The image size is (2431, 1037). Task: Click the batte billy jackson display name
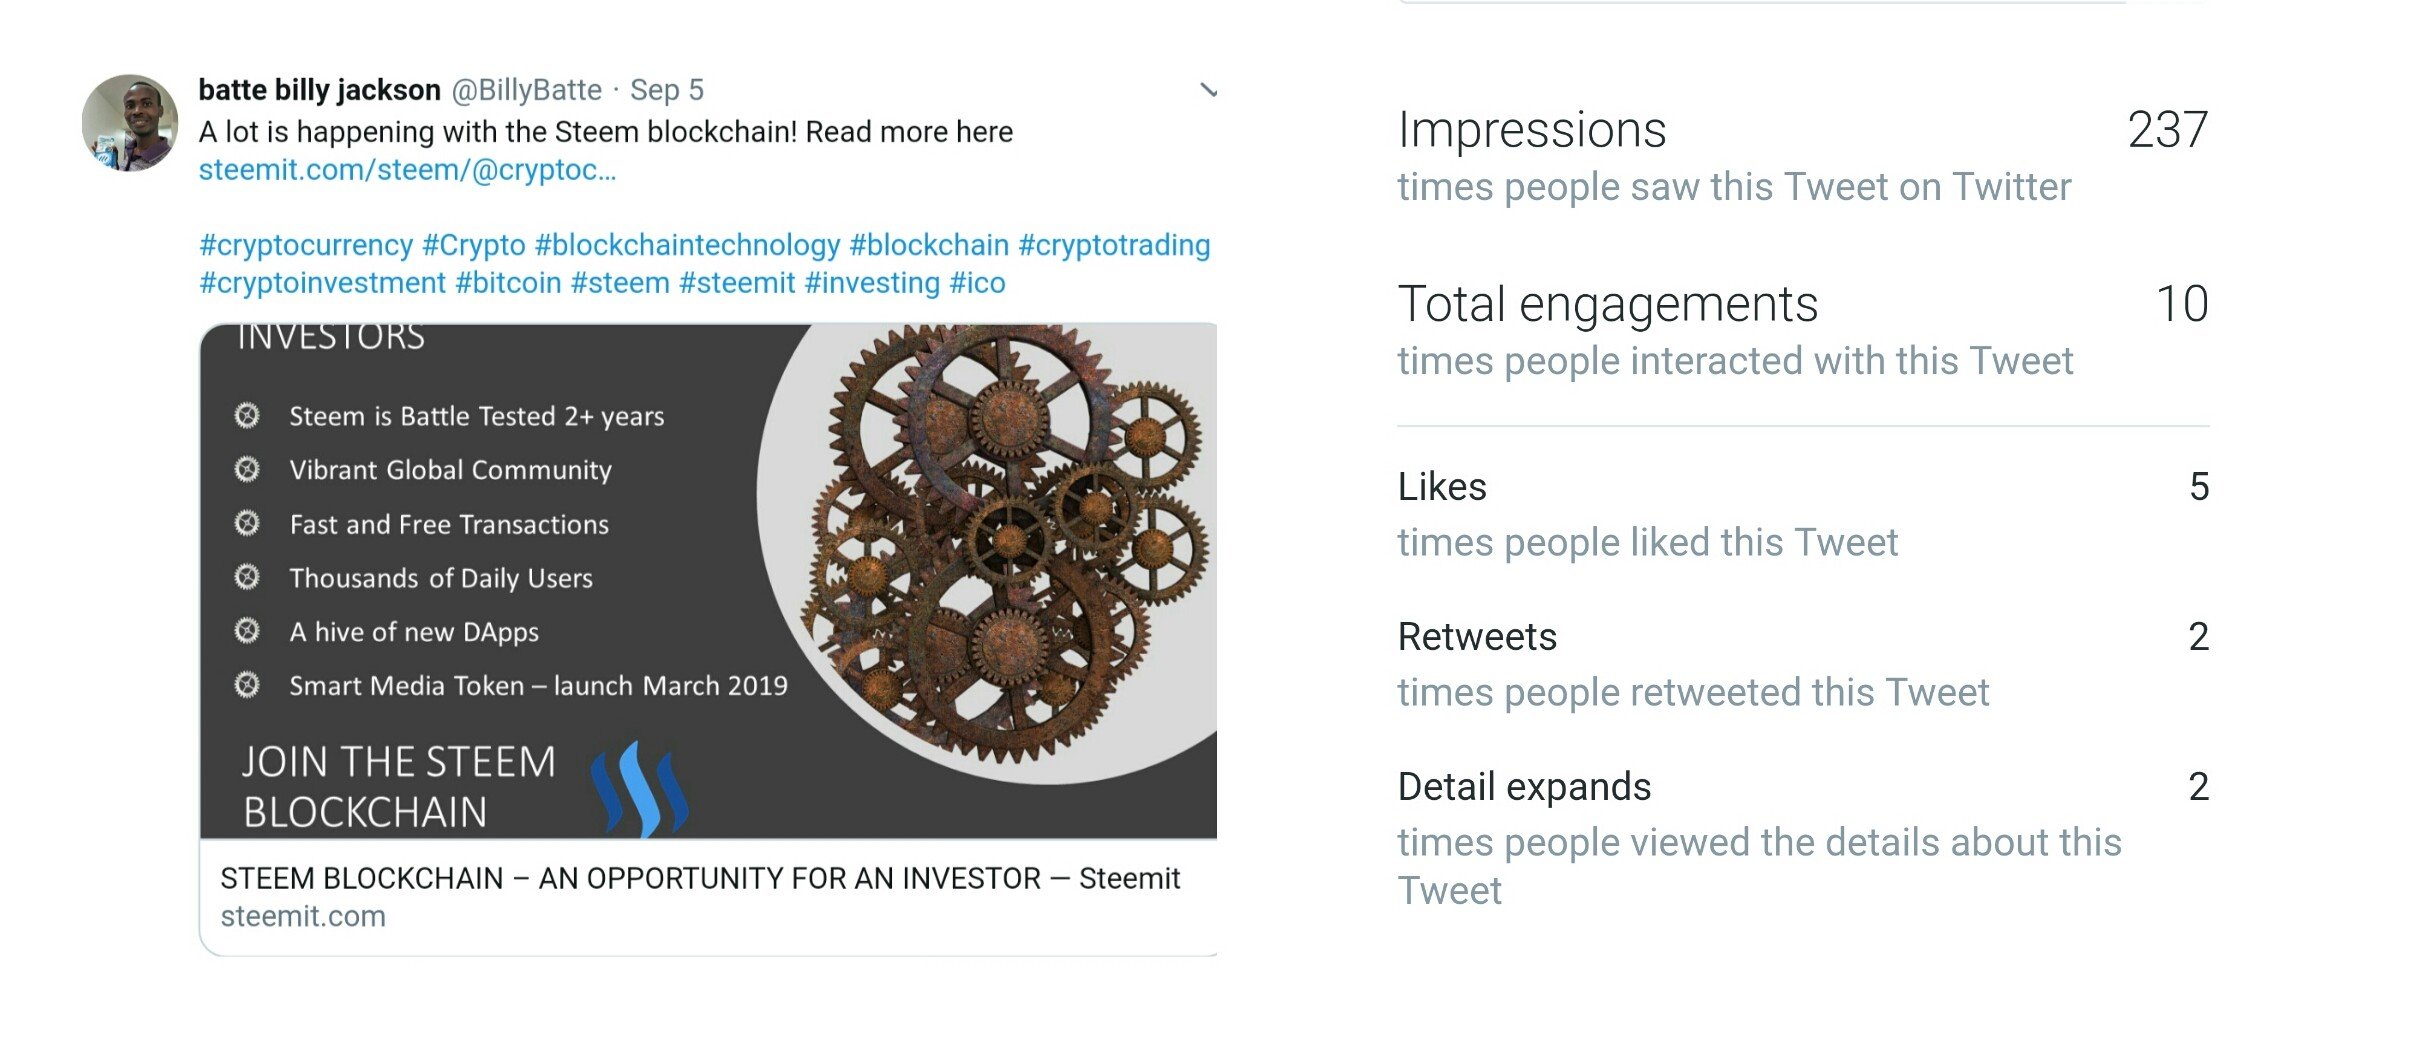pos(320,90)
